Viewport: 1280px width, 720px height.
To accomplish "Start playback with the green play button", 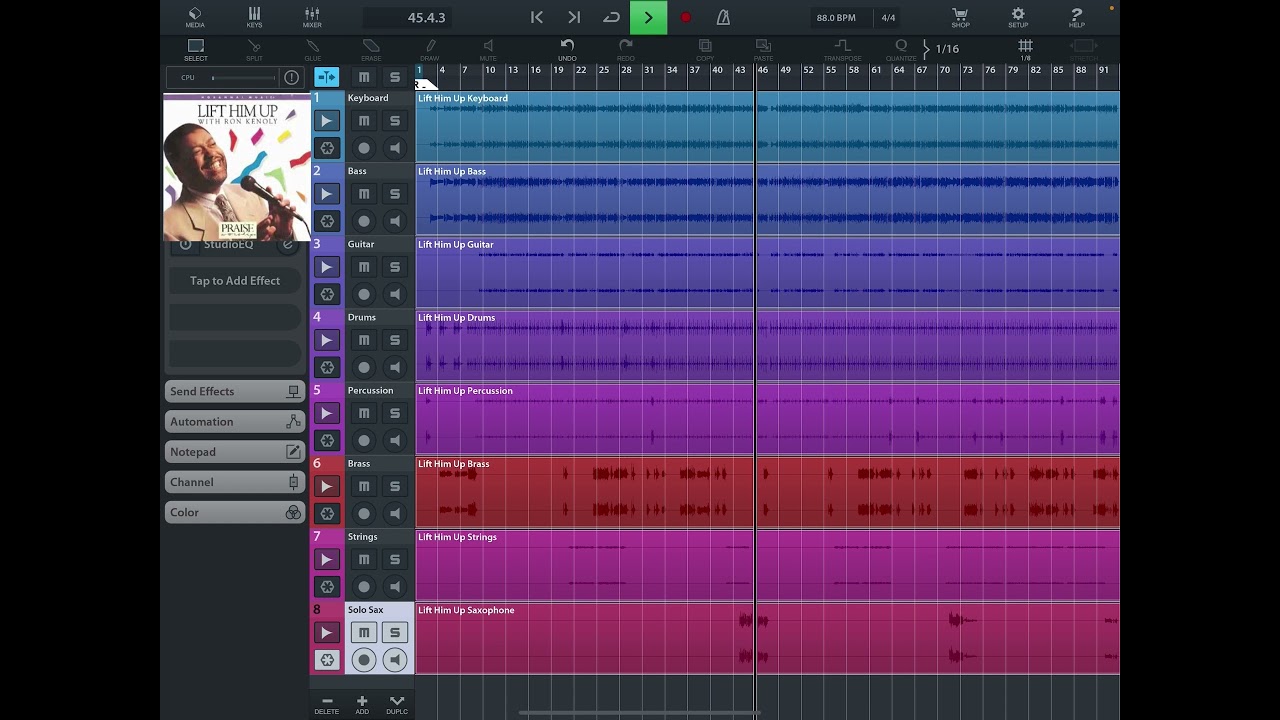I will [x=648, y=17].
